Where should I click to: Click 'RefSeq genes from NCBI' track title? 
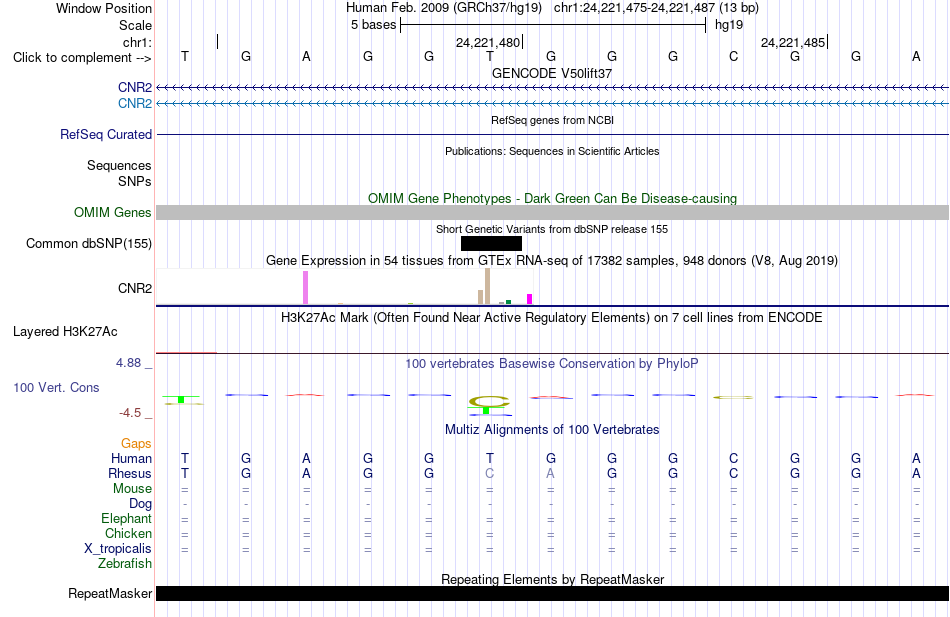(553, 120)
